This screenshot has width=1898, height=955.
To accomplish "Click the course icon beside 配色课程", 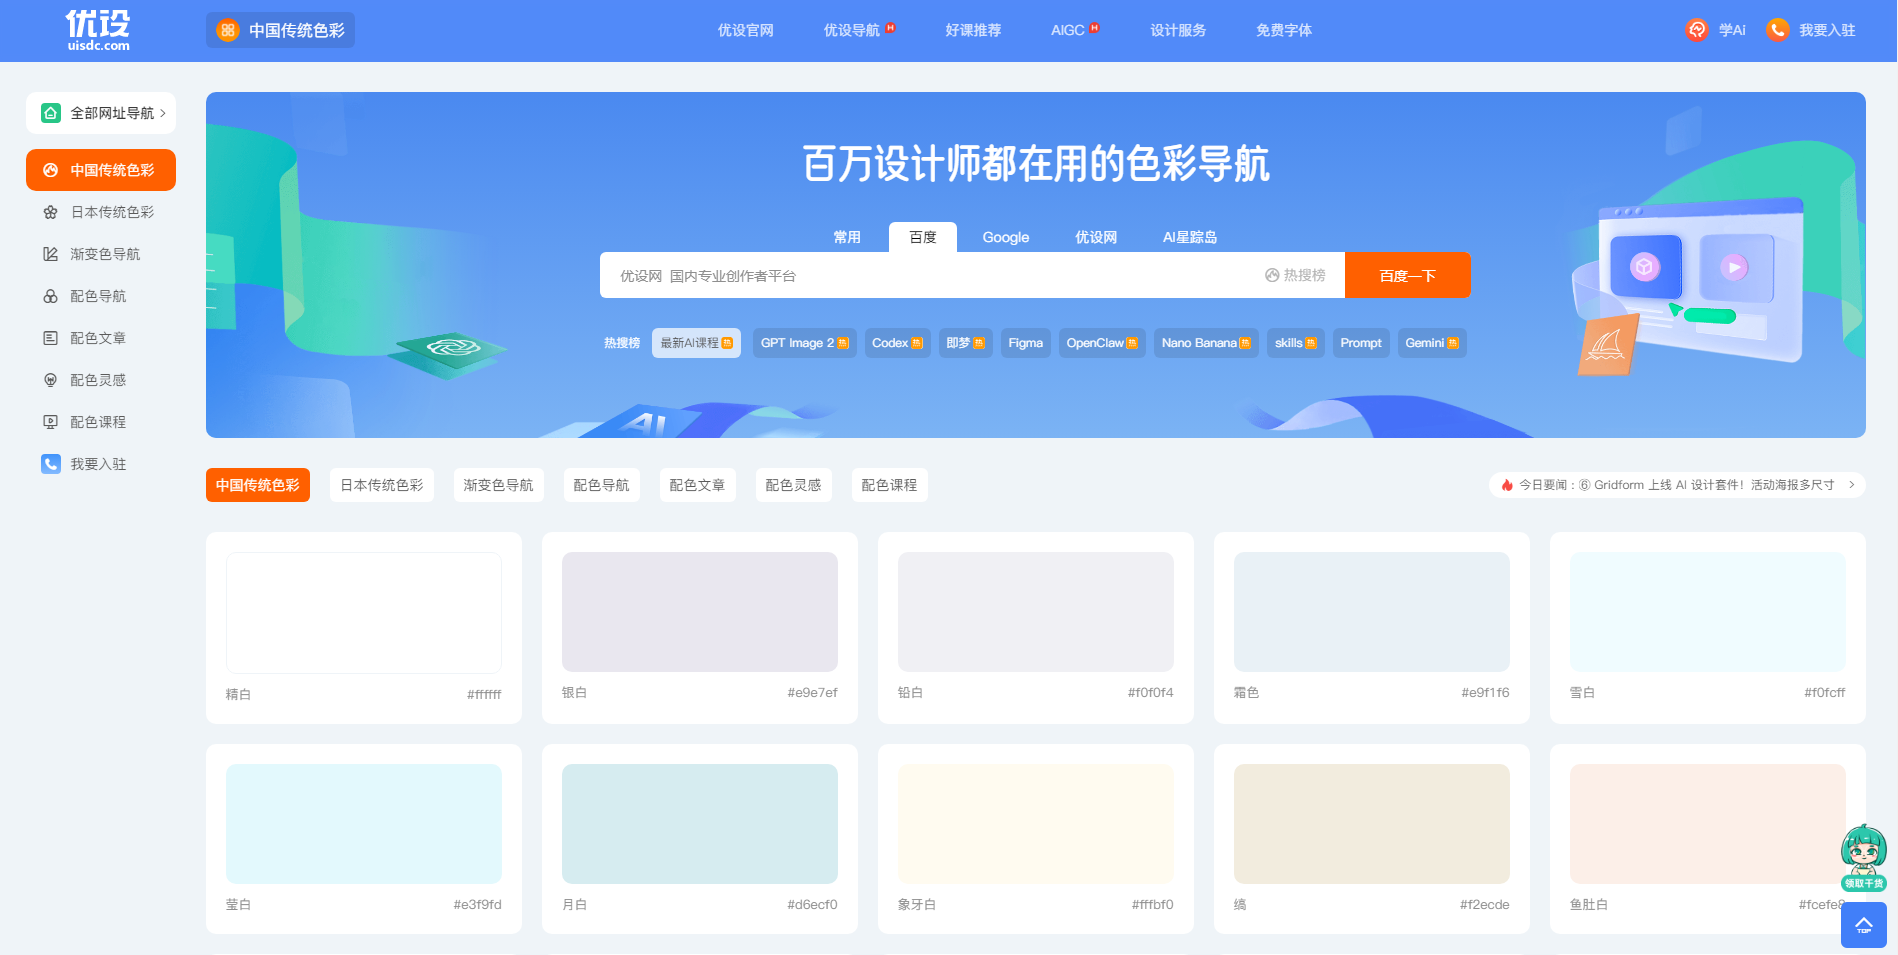I will [x=50, y=422].
